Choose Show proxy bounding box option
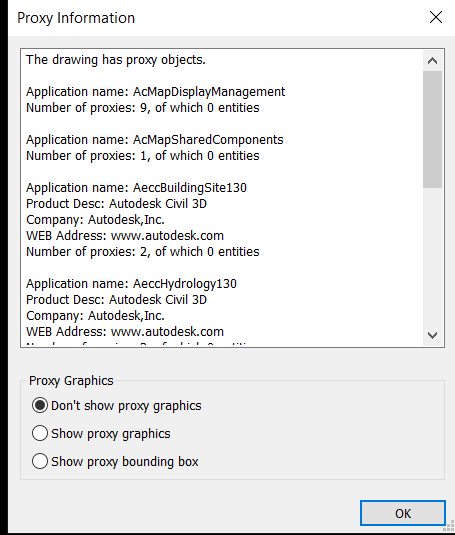This screenshot has height=535, width=455. point(115,462)
